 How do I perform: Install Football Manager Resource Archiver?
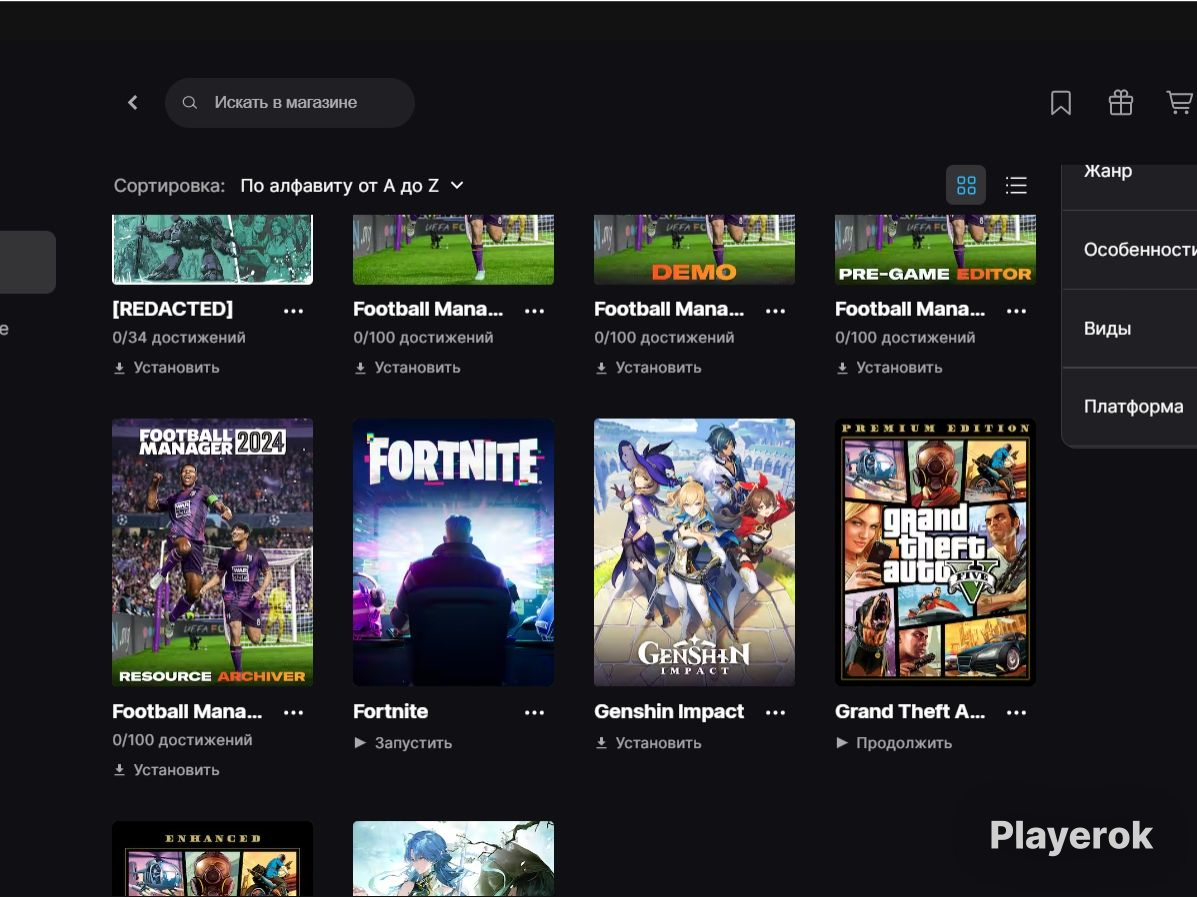click(x=166, y=770)
